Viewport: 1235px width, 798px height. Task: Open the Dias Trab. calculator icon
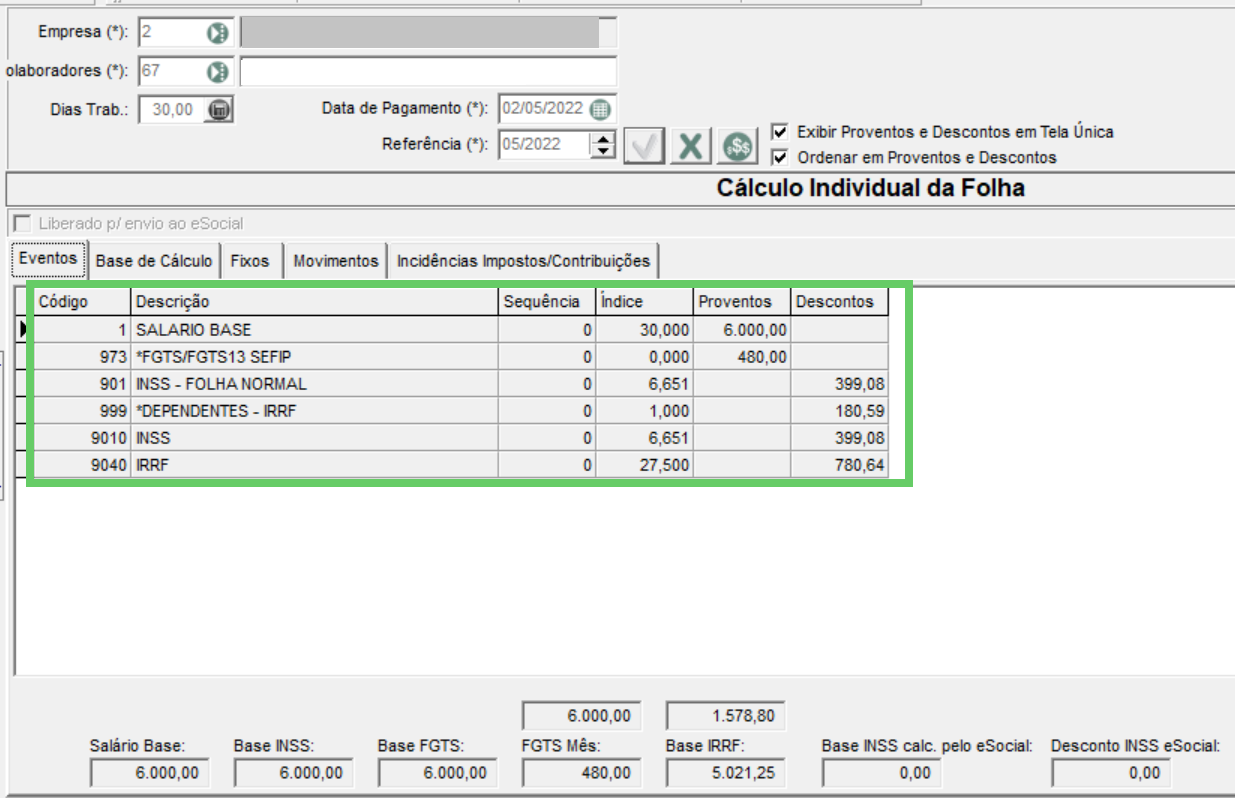(x=219, y=110)
